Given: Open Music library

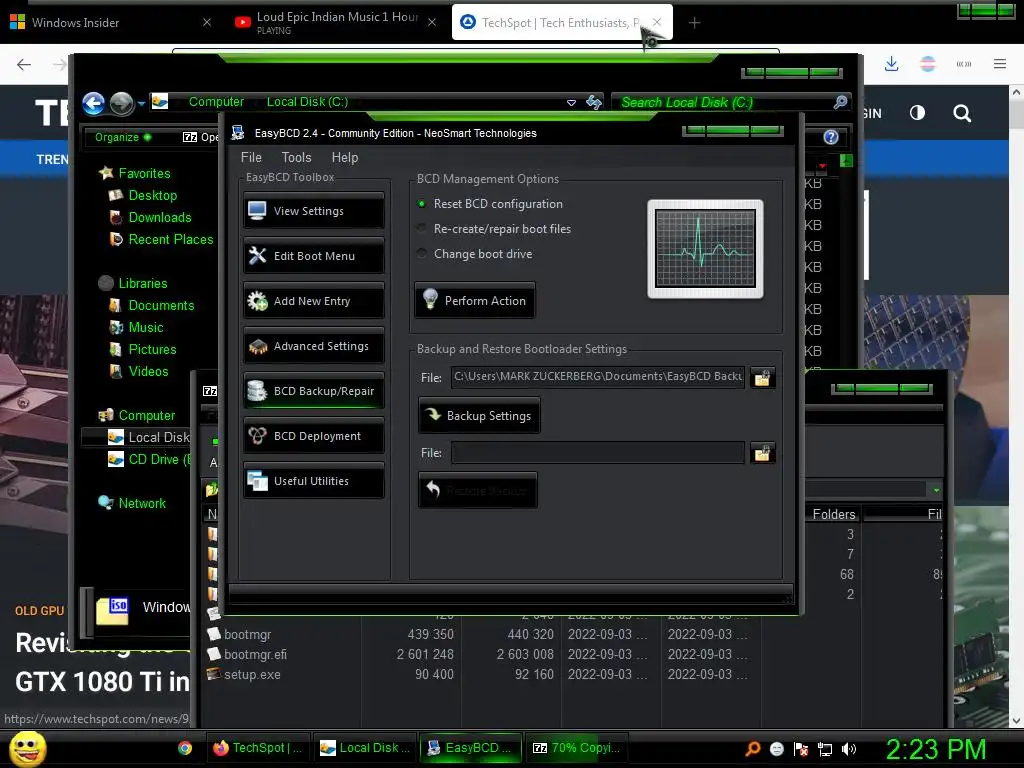Looking at the screenshot, I should coord(136,327).
